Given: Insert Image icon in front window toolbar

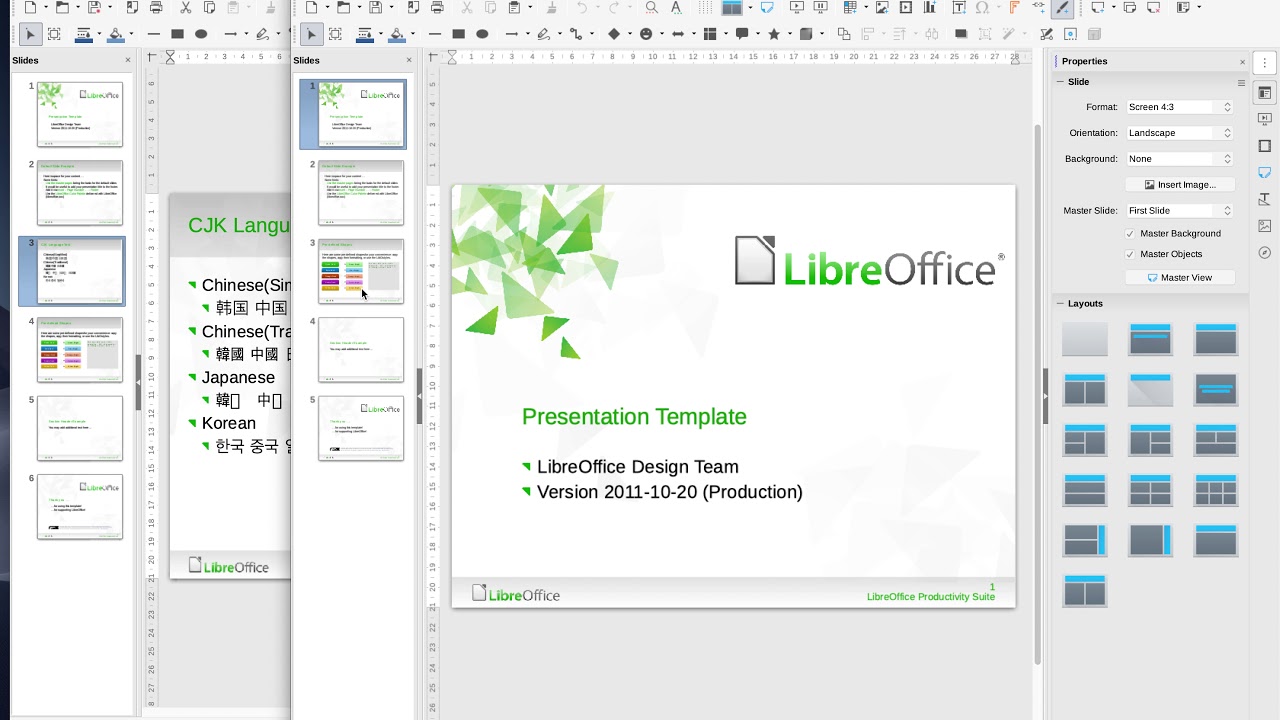Looking at the screenshot, I should tap(882, 7).
